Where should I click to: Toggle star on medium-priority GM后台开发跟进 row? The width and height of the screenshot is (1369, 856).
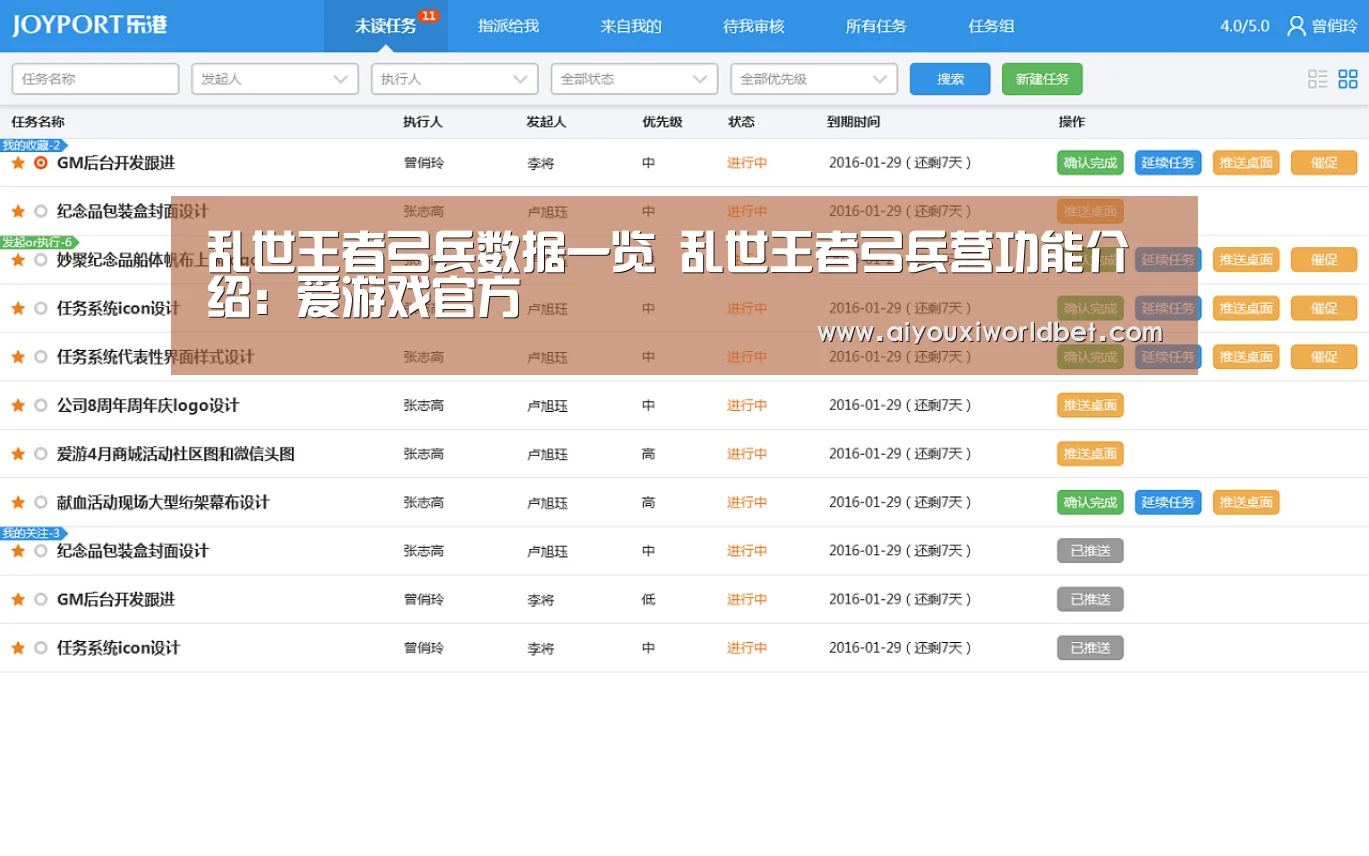[x=18, y=163]
